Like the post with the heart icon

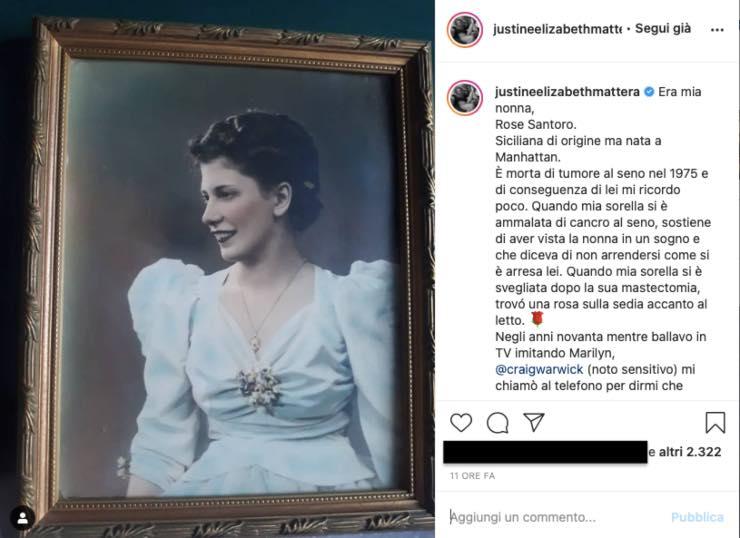(x=461, y=422)
